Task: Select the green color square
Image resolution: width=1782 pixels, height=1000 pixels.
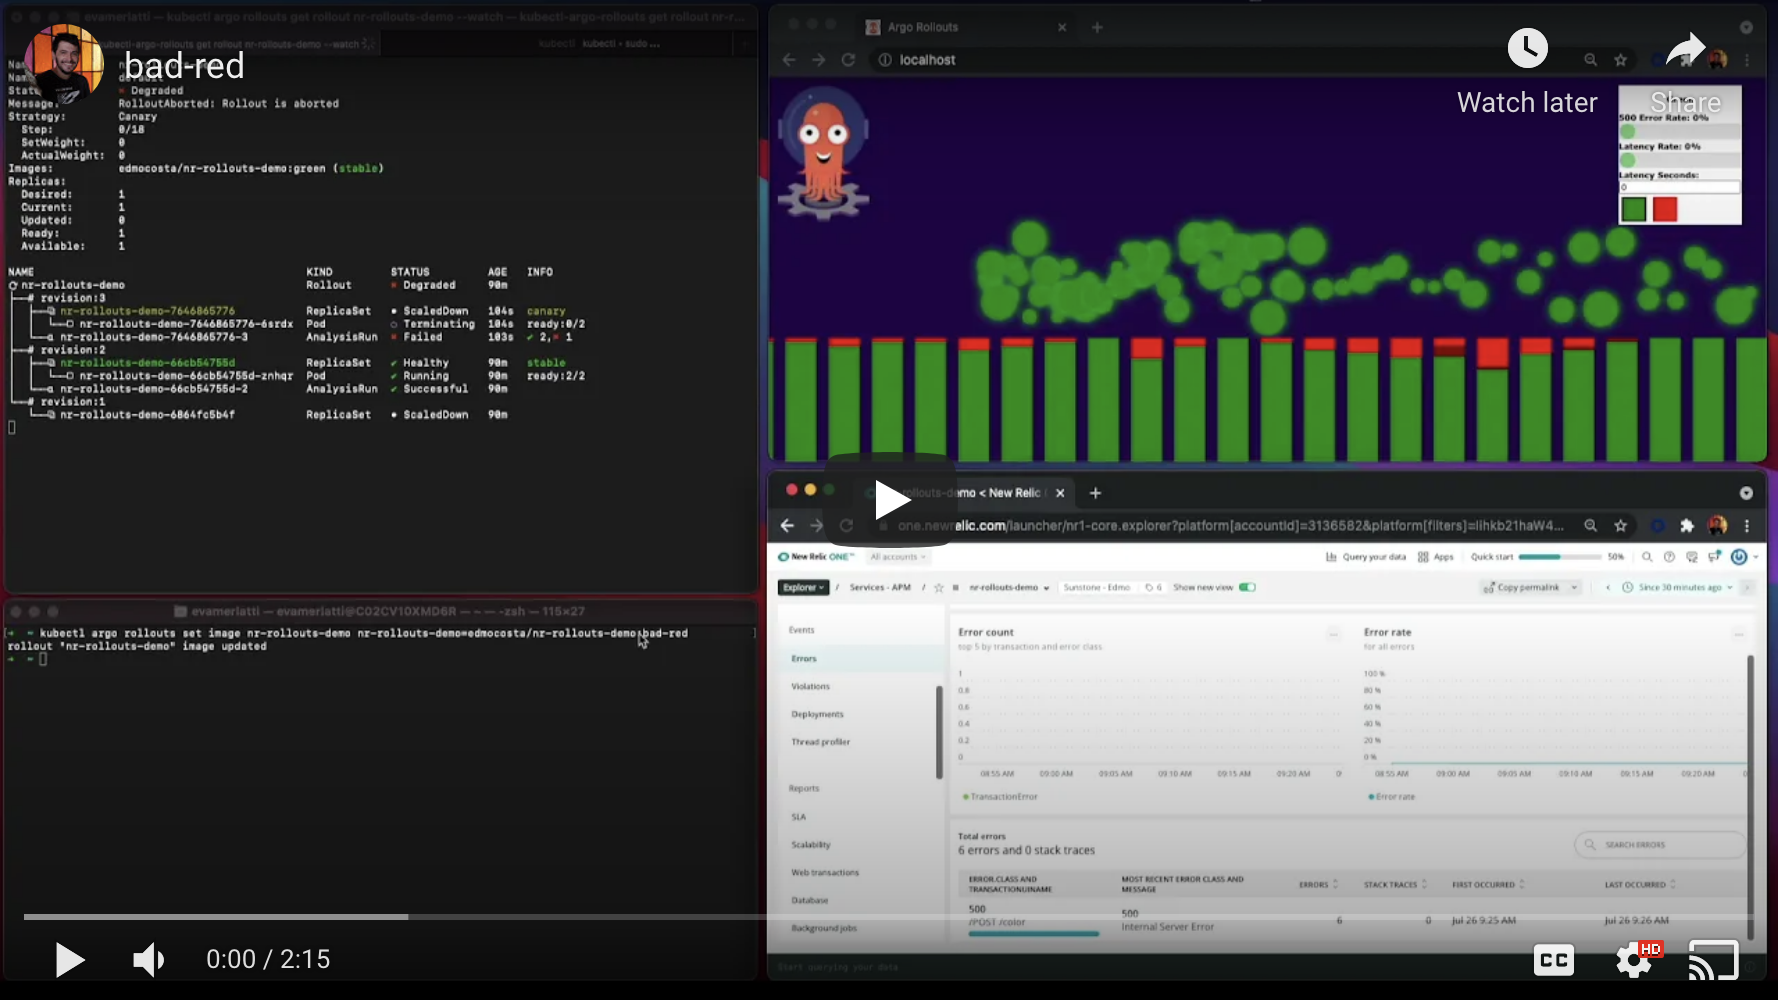Action: point(1634,209)
